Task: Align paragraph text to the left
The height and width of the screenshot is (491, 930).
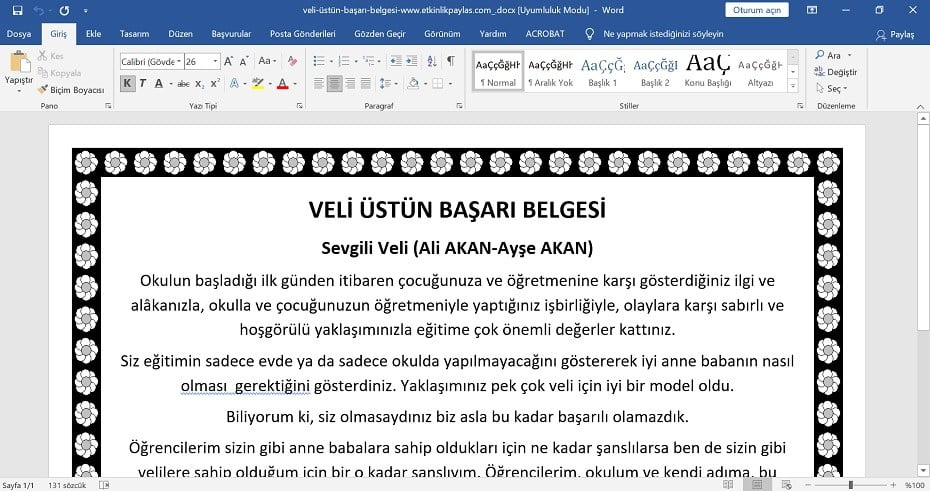Action: pos(319,84)
